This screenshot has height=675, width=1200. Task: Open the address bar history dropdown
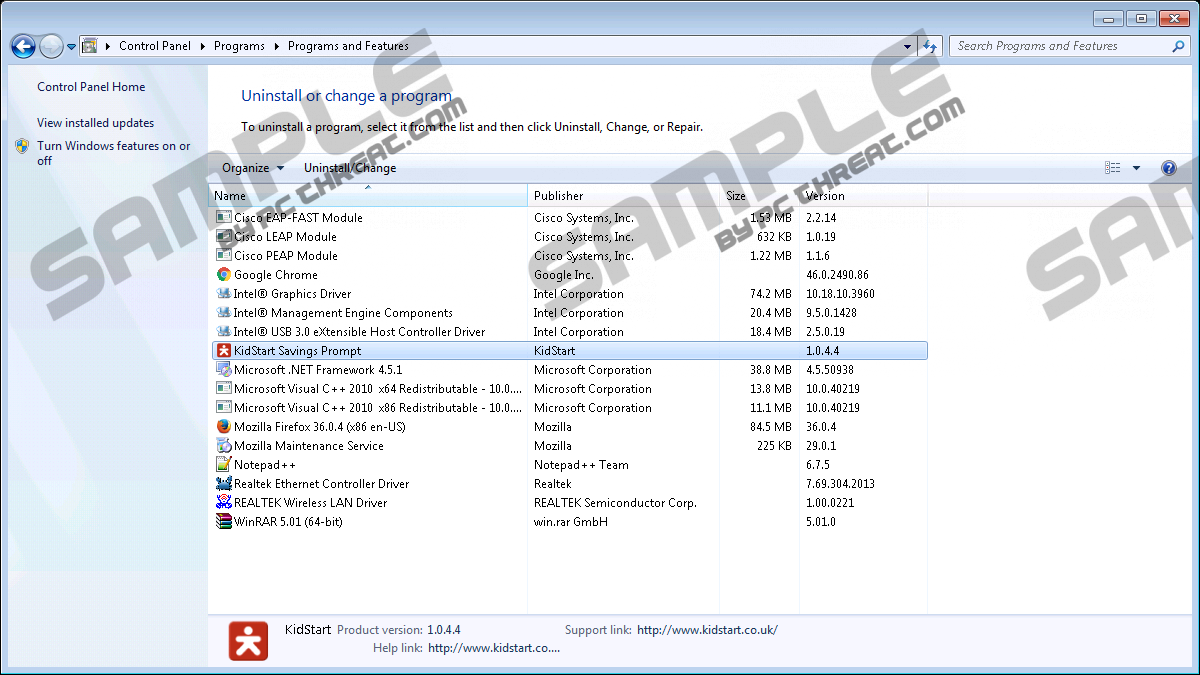(x=907, y=46)
